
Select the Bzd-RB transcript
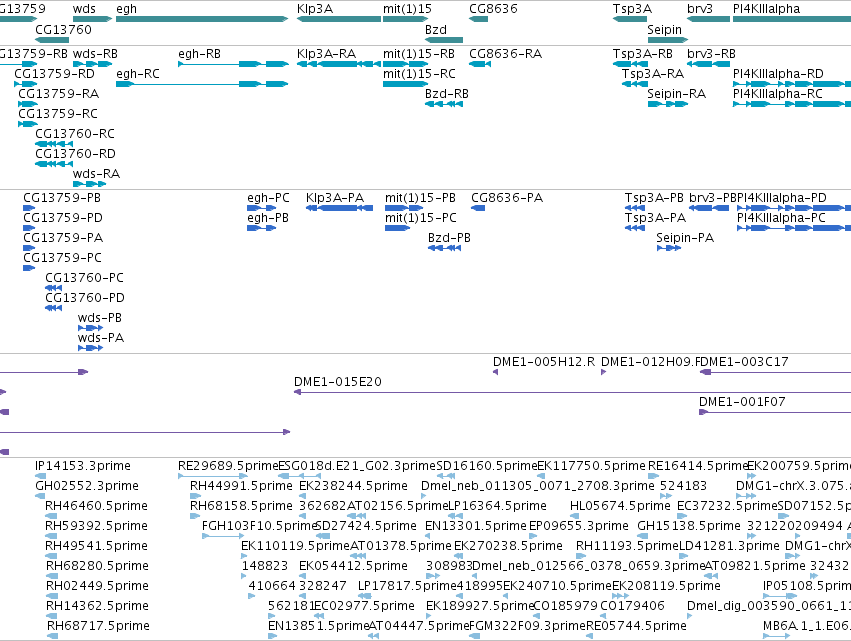444,104
